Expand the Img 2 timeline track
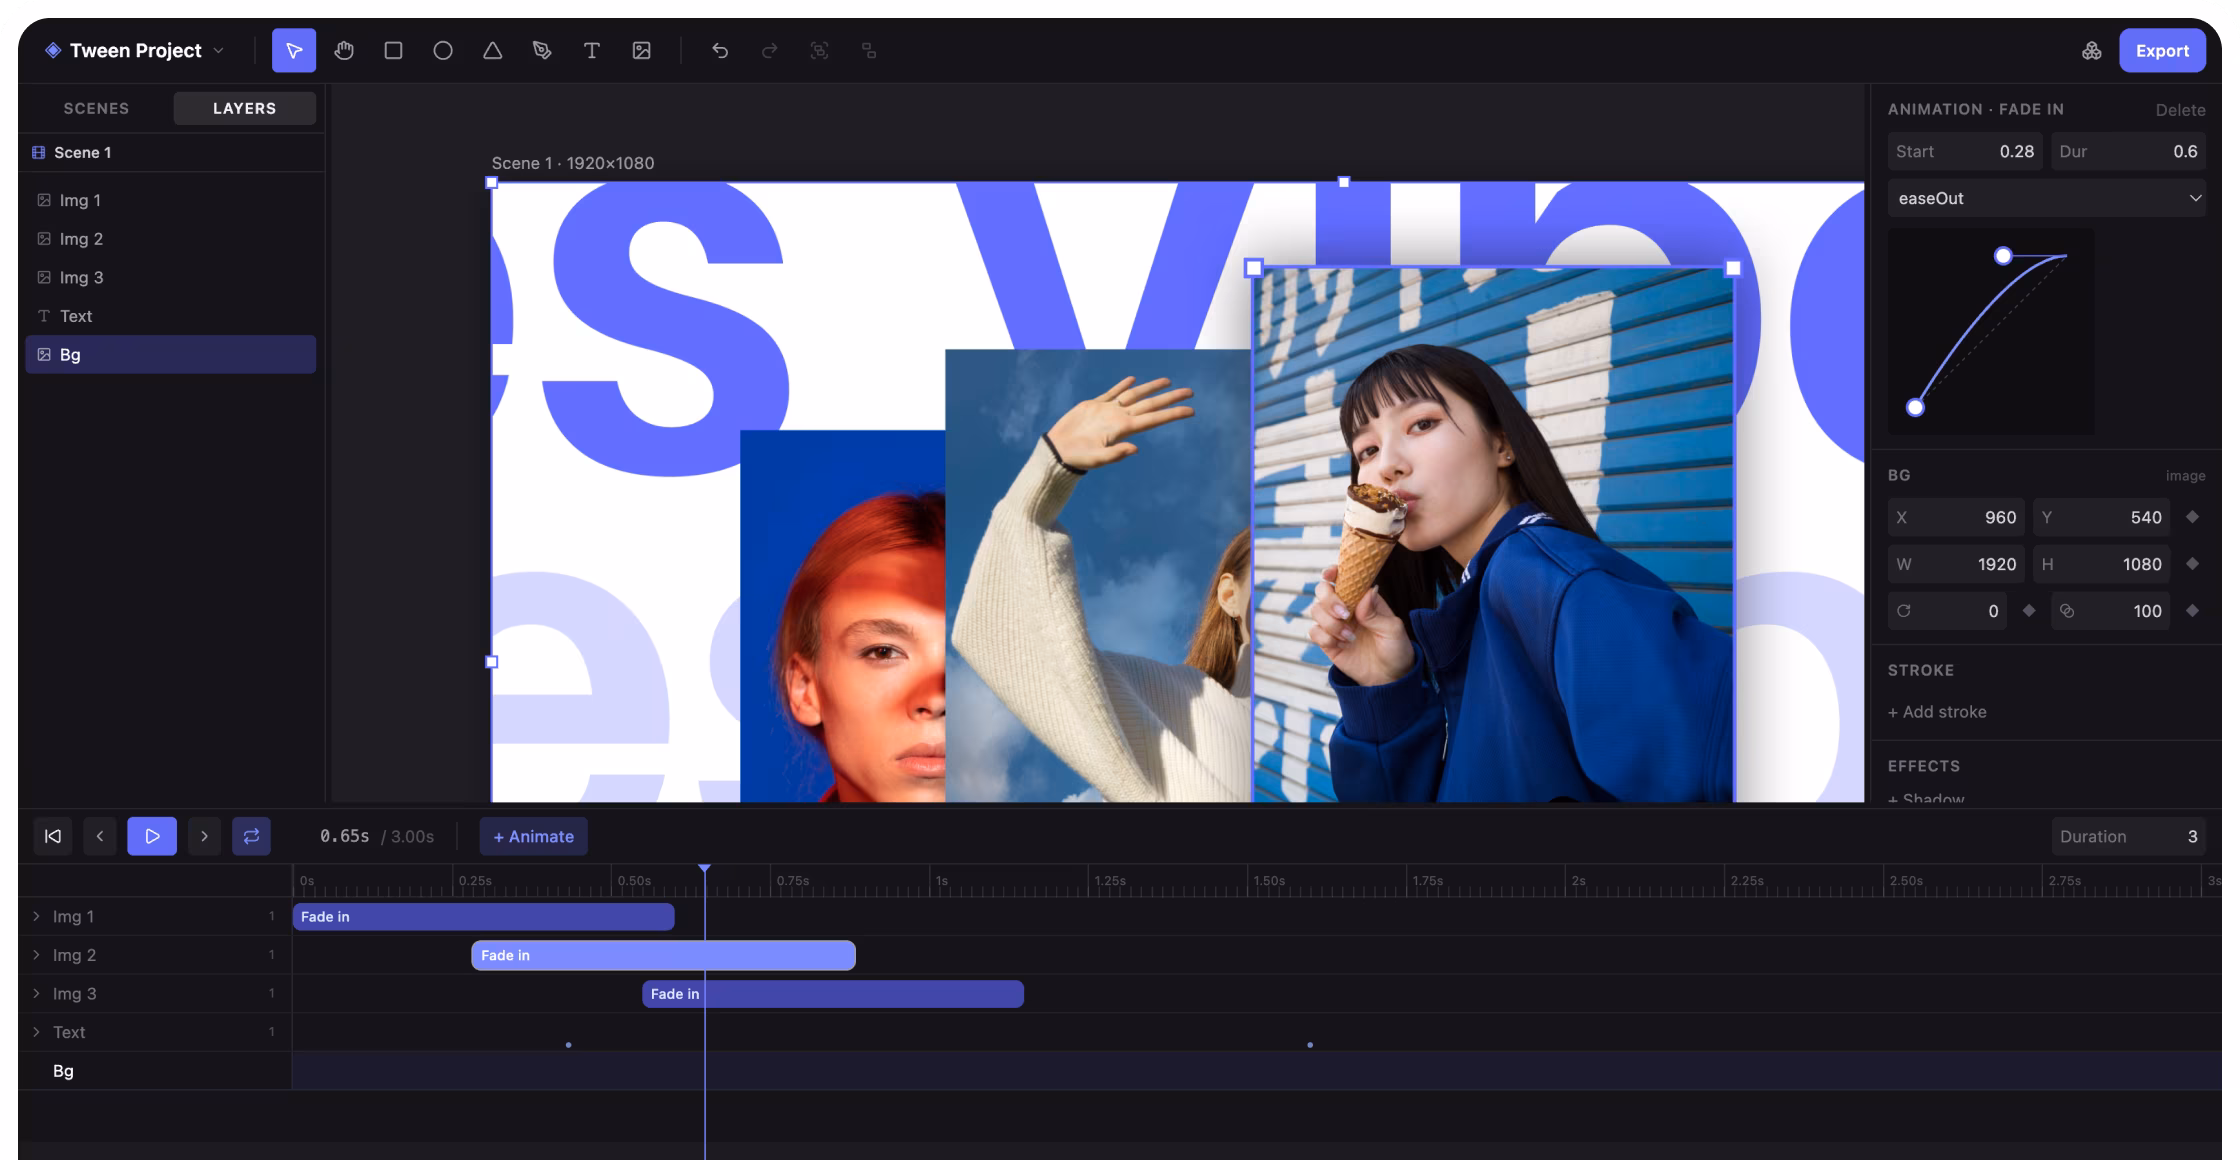Screen dimensions: 2240x1160 tap(36, 955)
